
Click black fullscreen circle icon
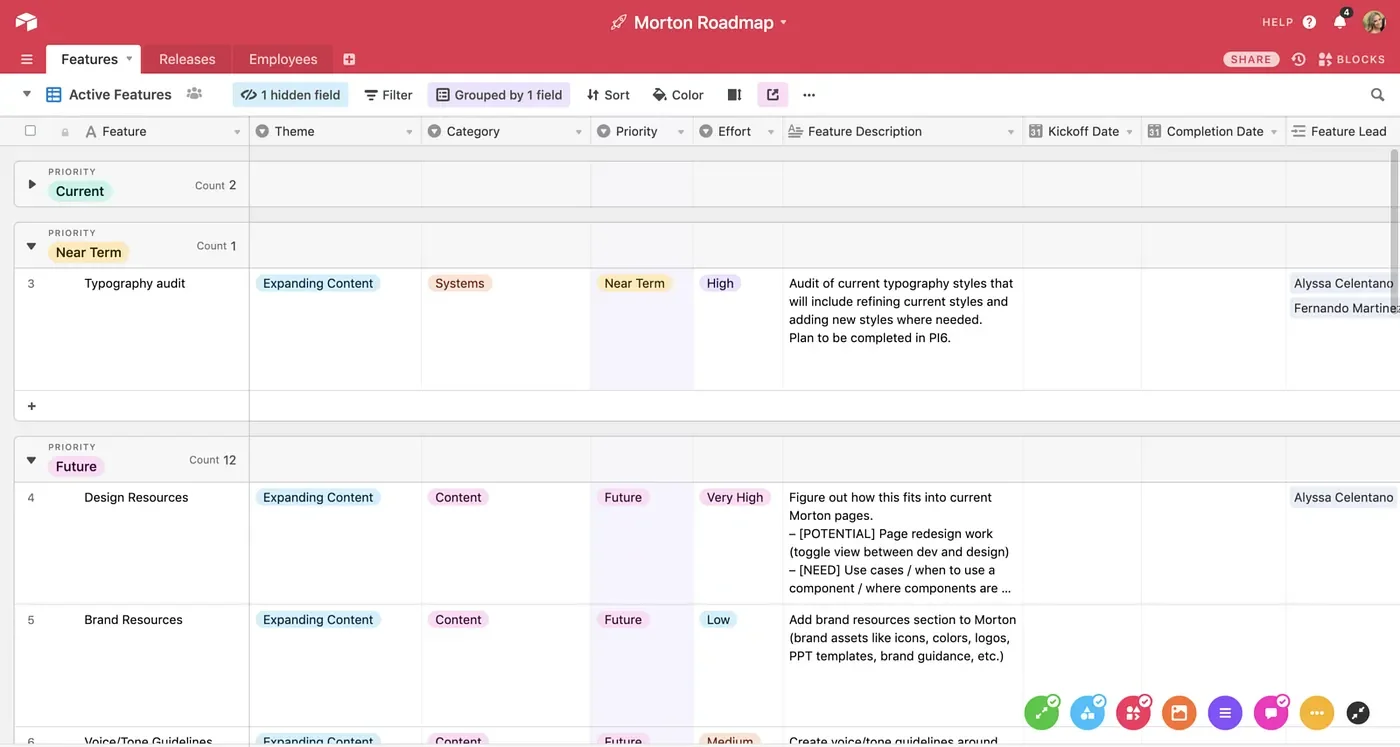pyautogui.click(x=1358, y=713)
